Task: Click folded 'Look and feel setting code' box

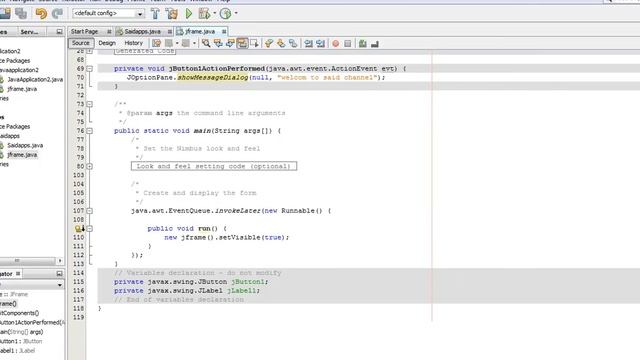Action: (214, 166)
